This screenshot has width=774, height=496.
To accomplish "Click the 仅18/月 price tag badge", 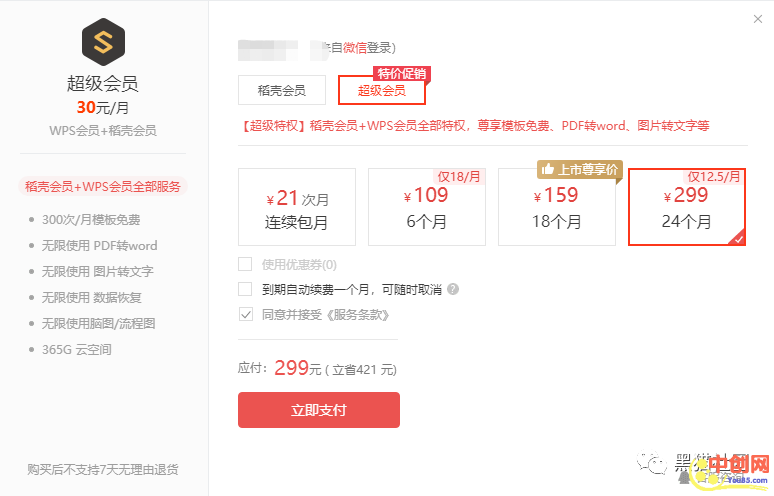I will click(461, 177).
